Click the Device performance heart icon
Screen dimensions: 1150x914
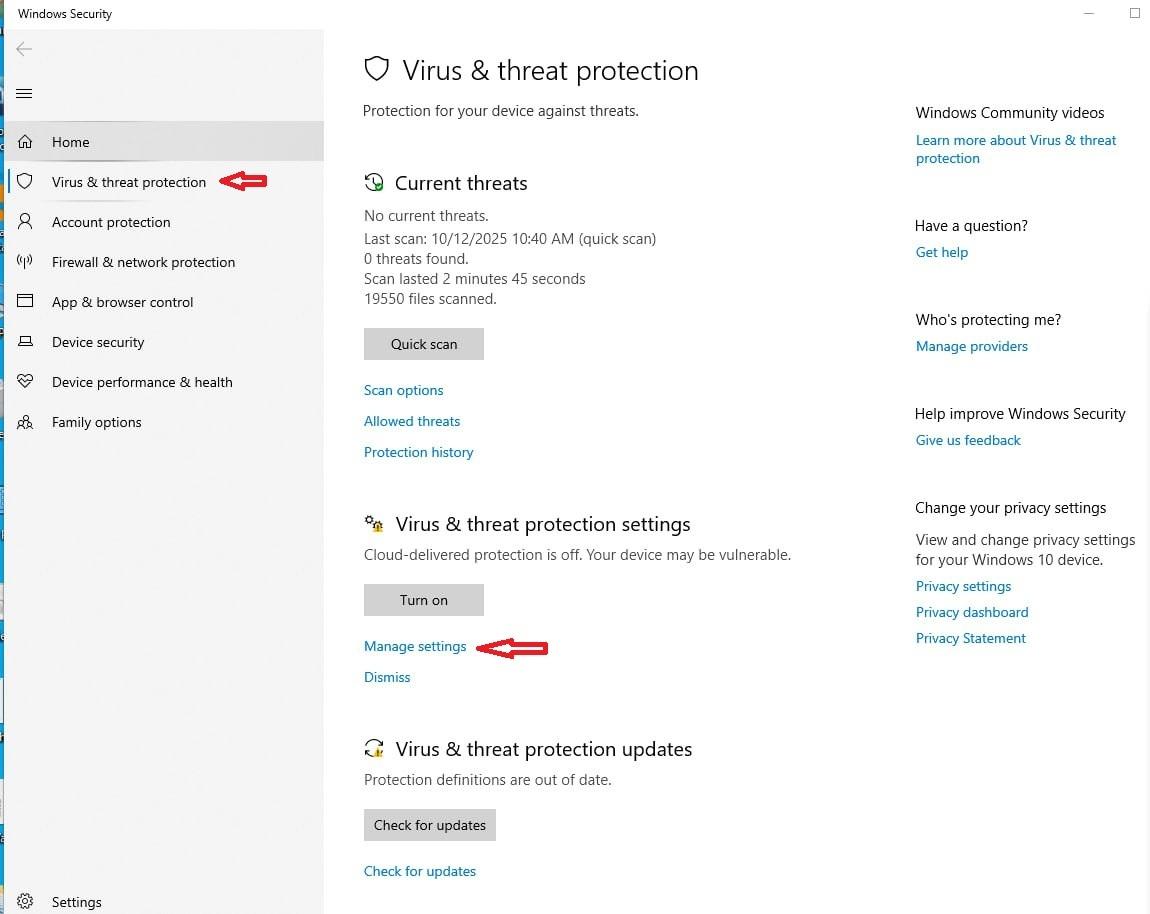26,382
